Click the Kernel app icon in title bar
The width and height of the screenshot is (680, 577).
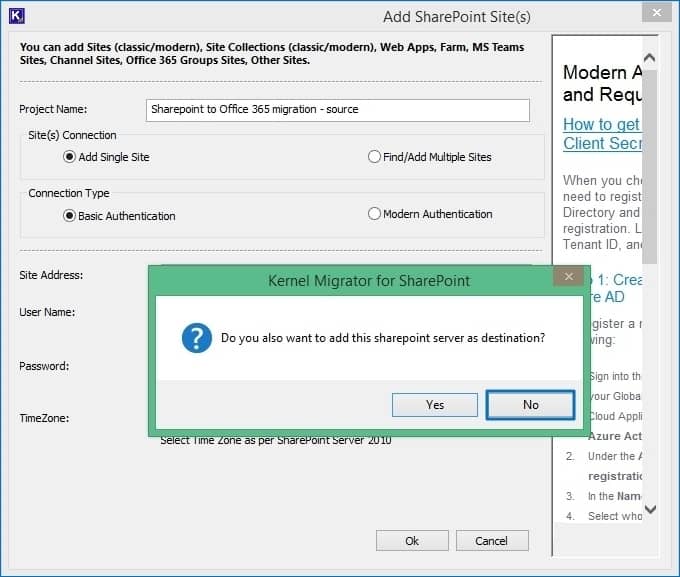(x=16, y=16)
